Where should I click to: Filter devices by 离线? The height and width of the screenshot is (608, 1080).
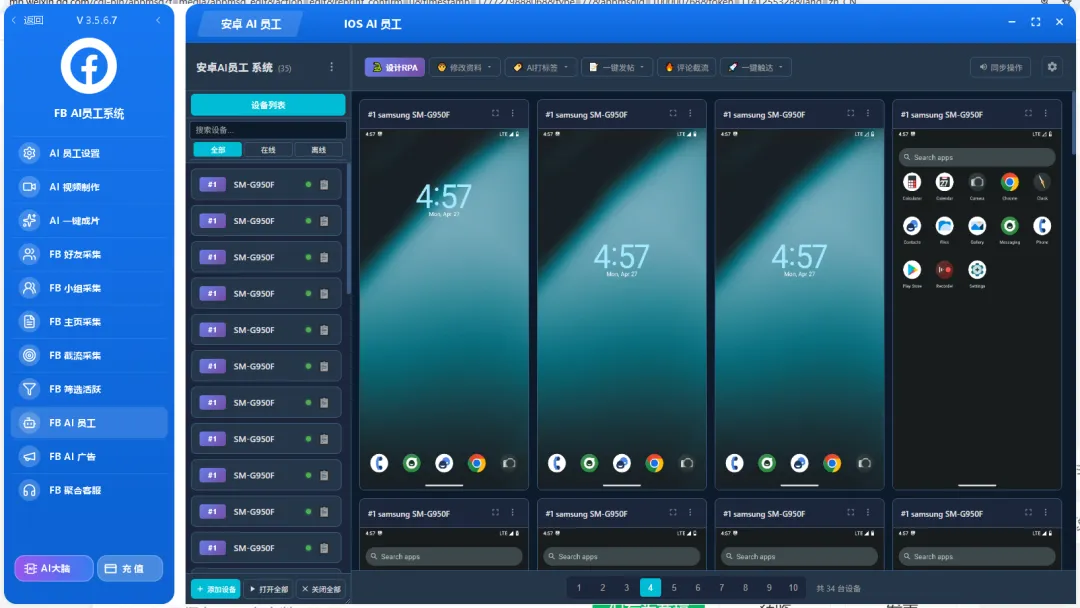[x=318, y=149]
